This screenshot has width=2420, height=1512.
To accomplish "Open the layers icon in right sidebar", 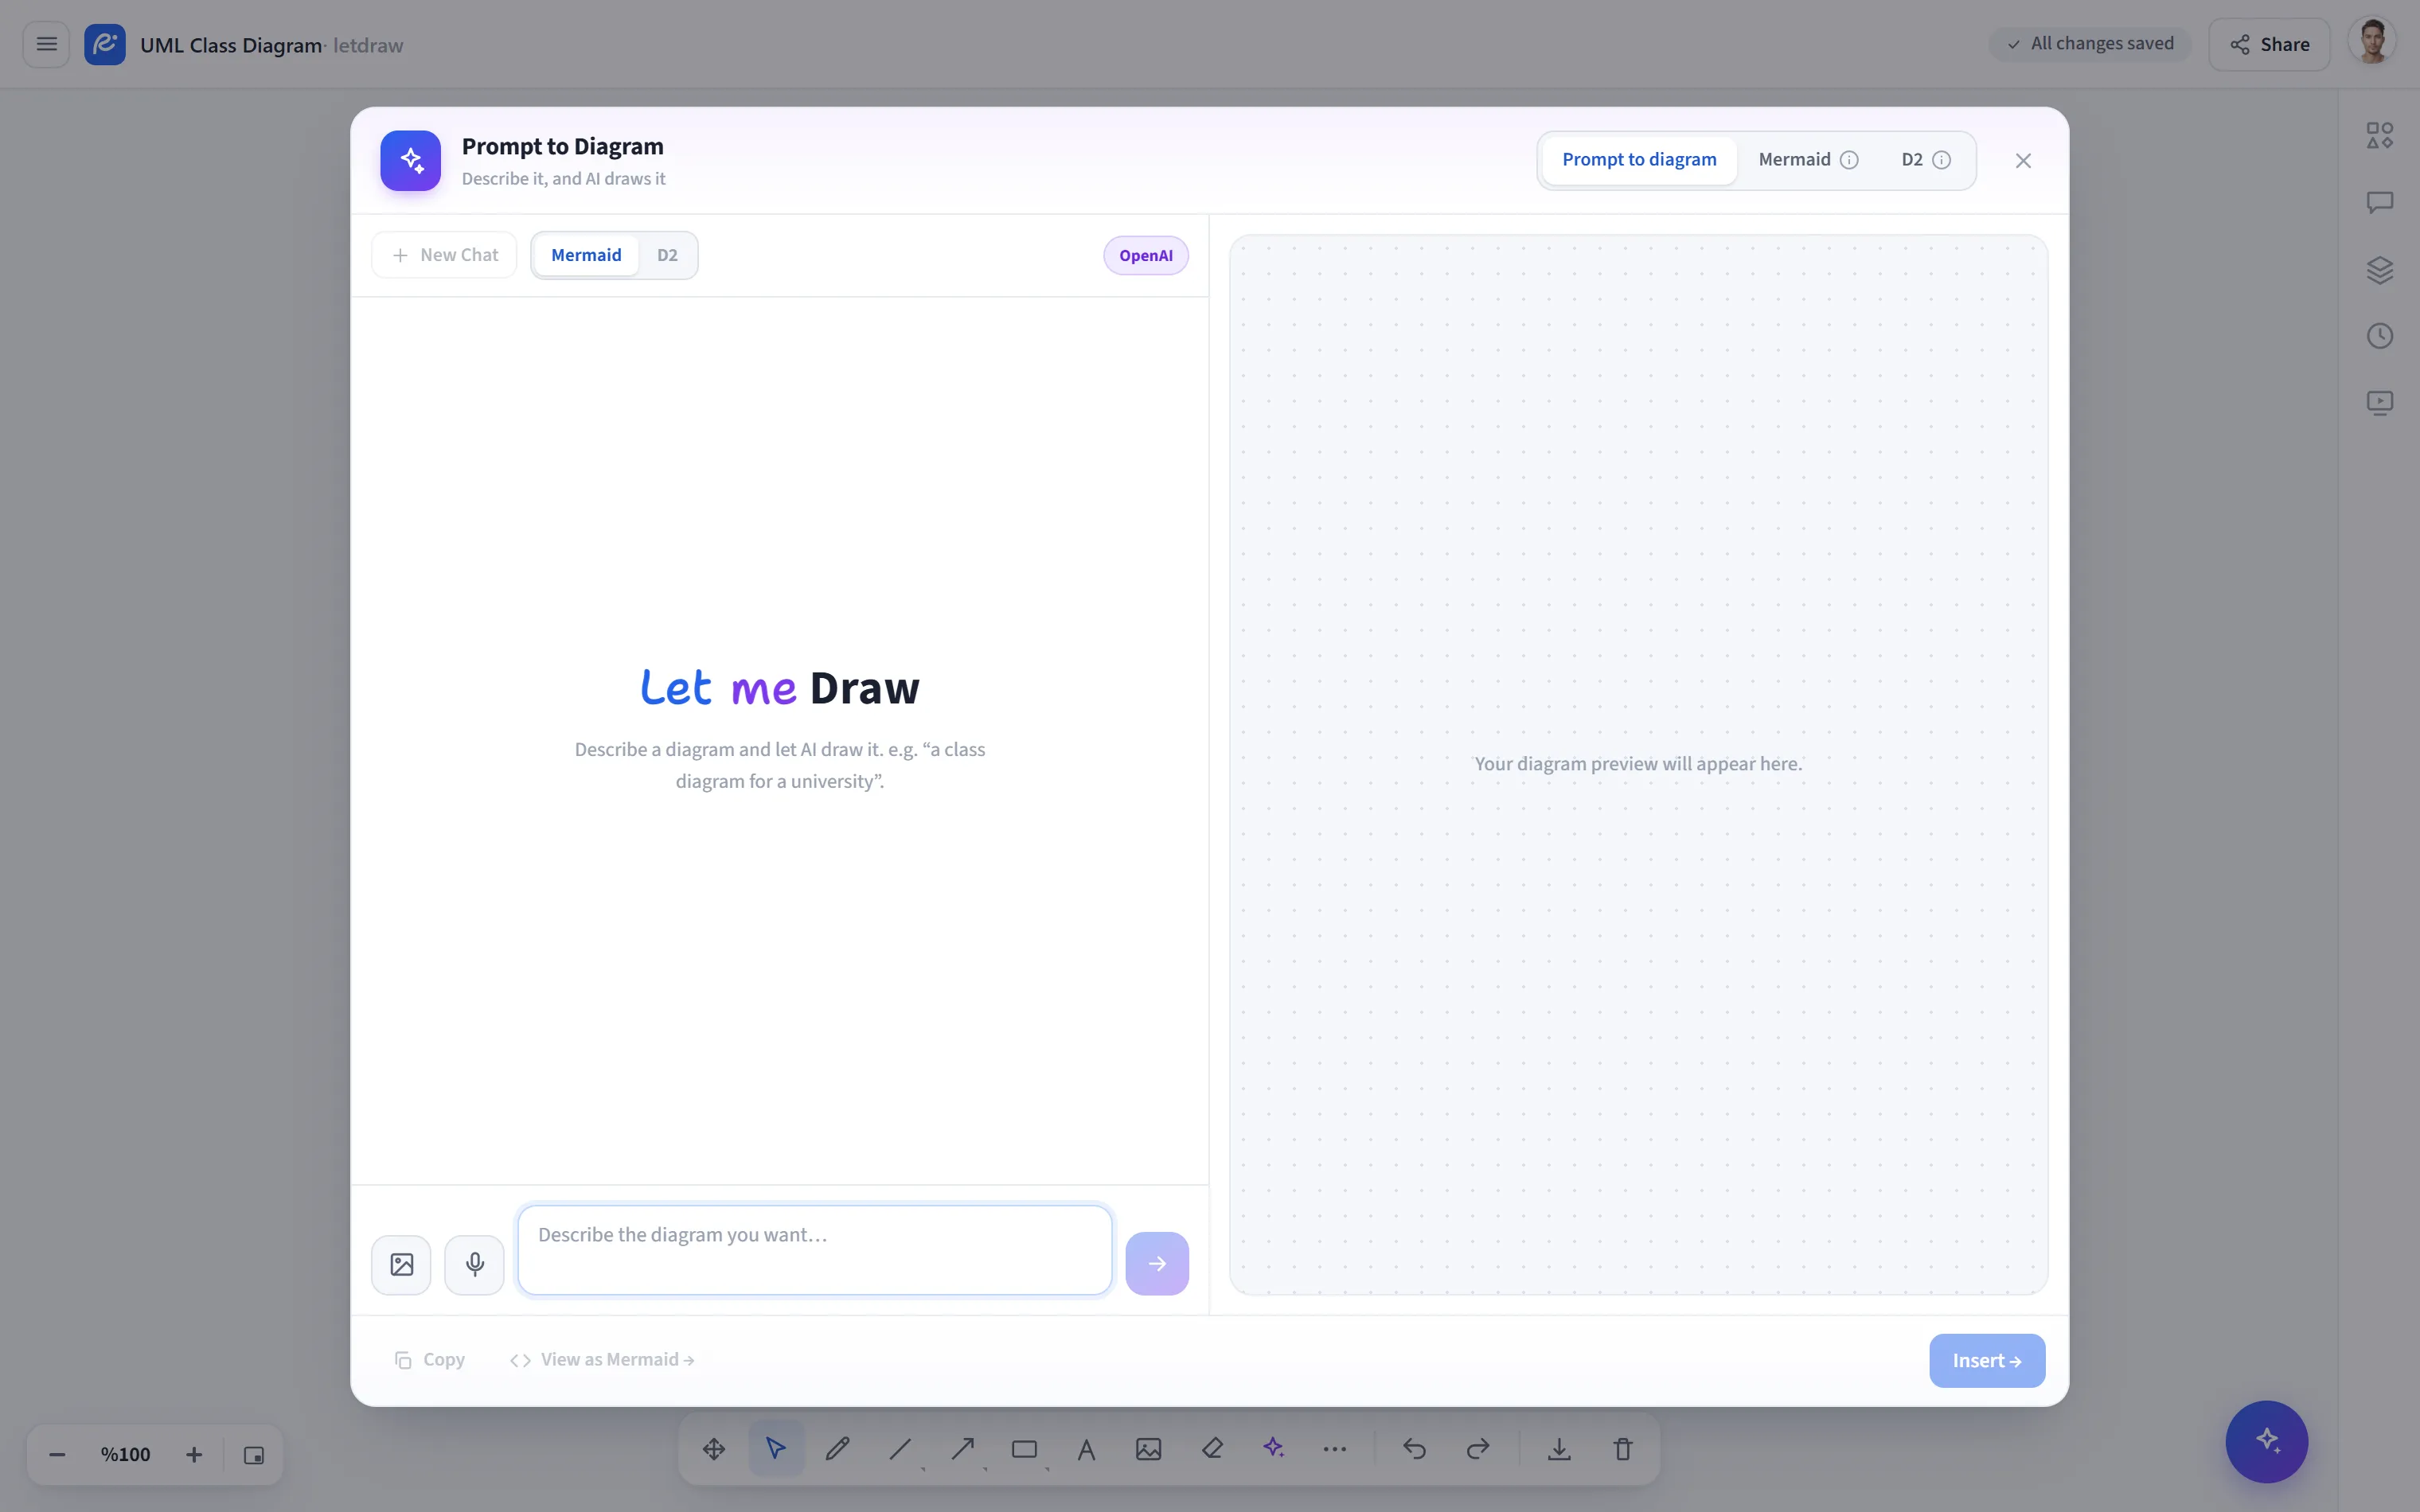I will (2380, 270).
